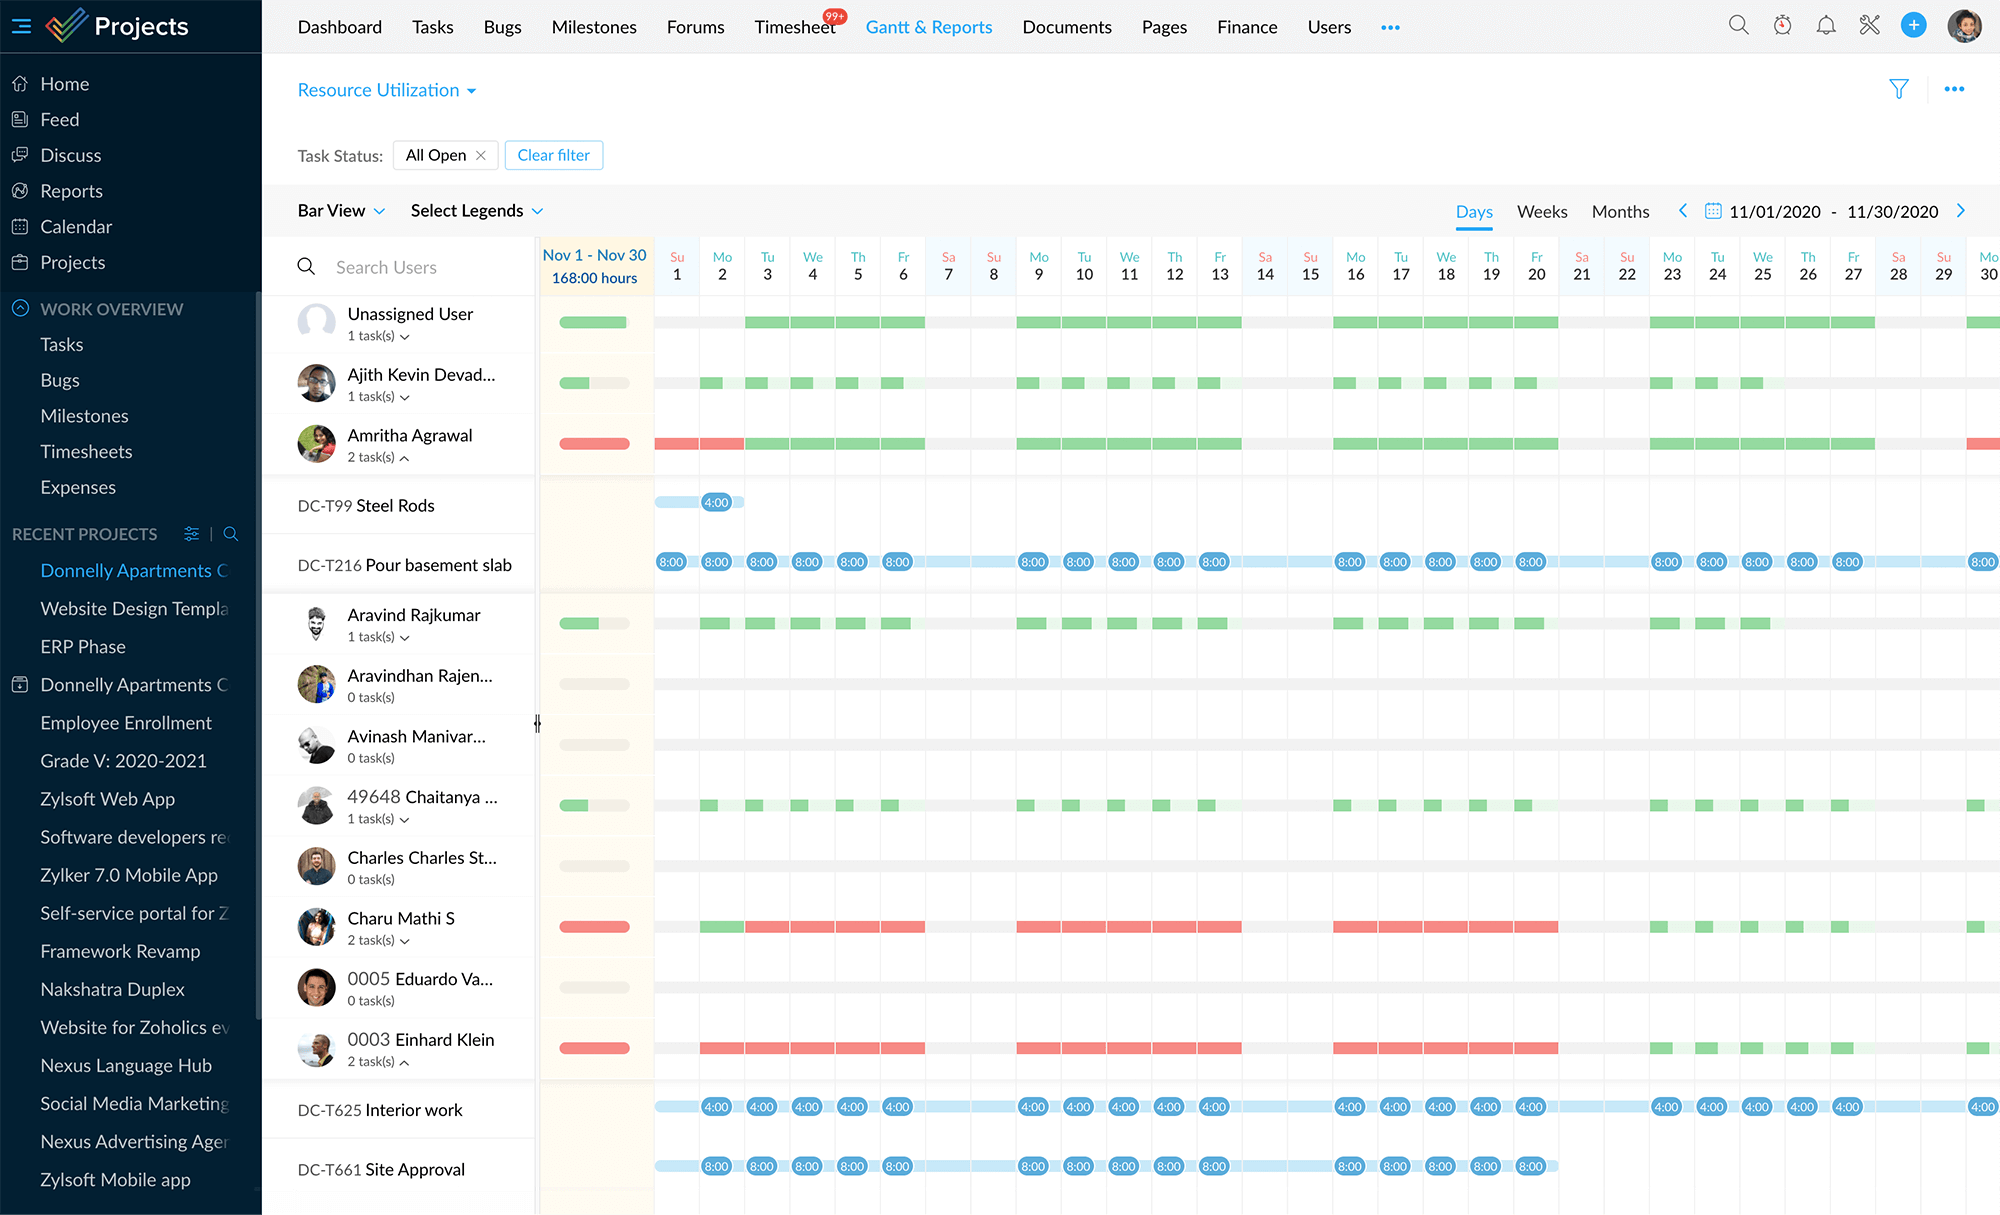Click the date range calendar picker

(x=1714, y=210)
